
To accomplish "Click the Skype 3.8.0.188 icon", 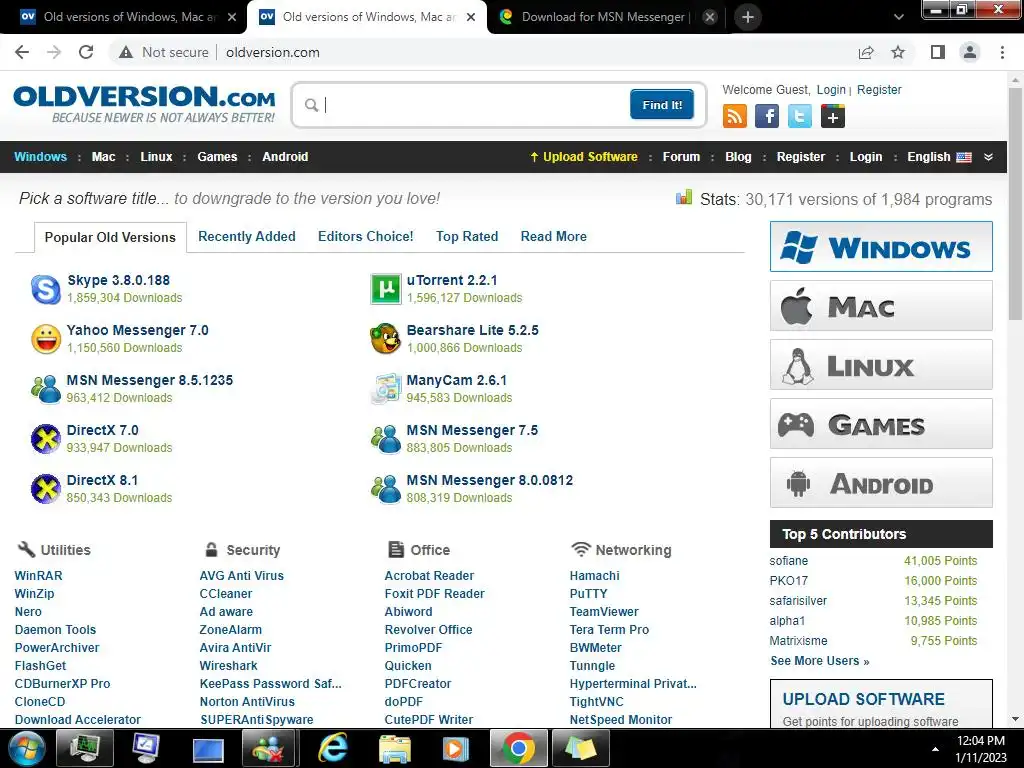I will 46,289.
